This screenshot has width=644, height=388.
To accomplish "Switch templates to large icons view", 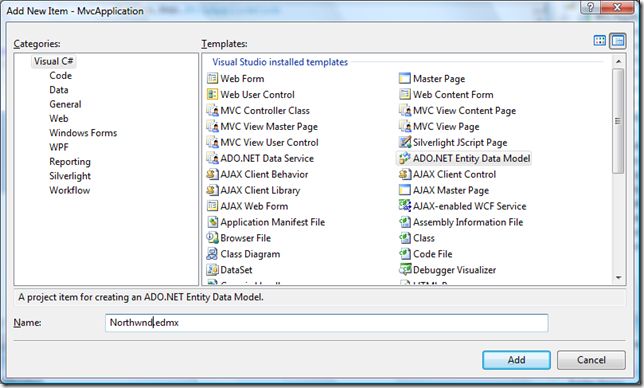I will pos(600,41).
